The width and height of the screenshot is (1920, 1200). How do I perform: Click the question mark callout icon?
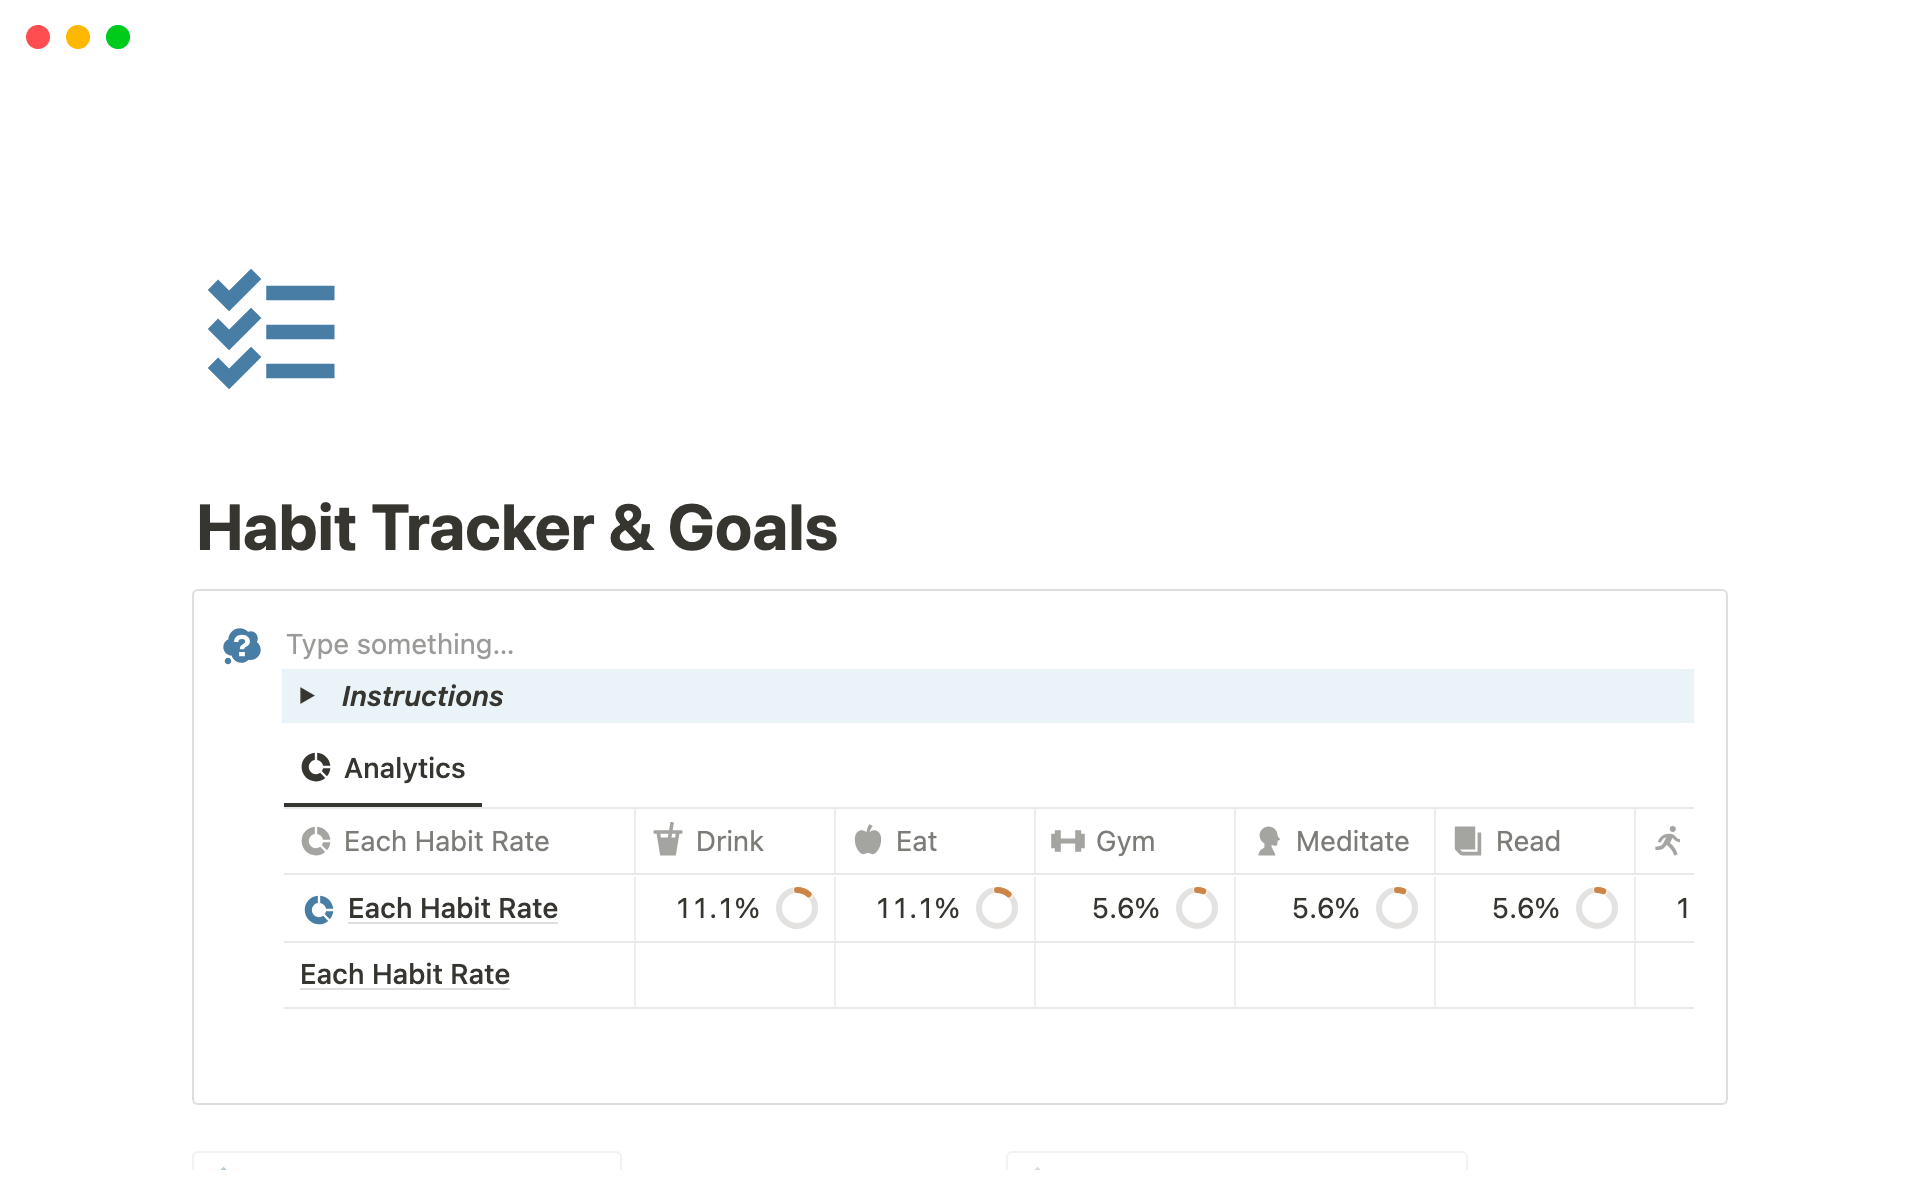tap(242, 646)
